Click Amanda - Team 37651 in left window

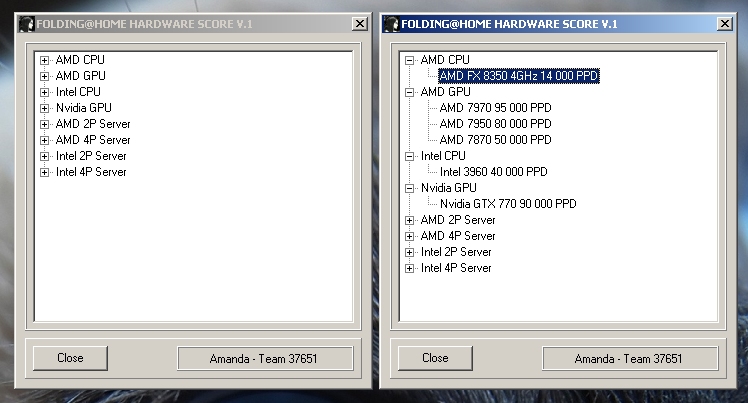coord(265,358)
